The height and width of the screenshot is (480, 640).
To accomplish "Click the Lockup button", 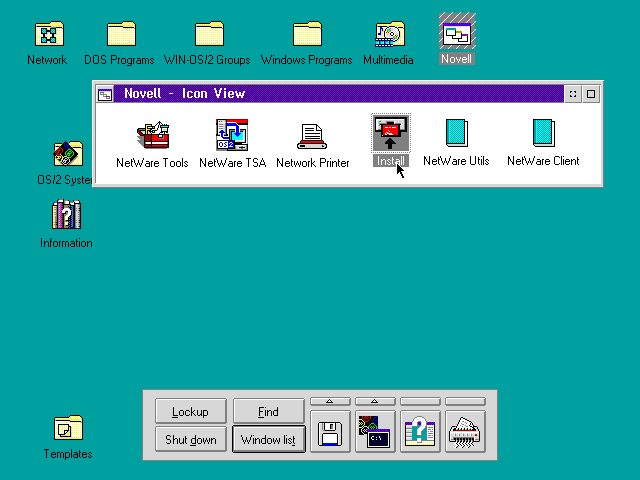I will pyautogui.click(x=191, y=411).
